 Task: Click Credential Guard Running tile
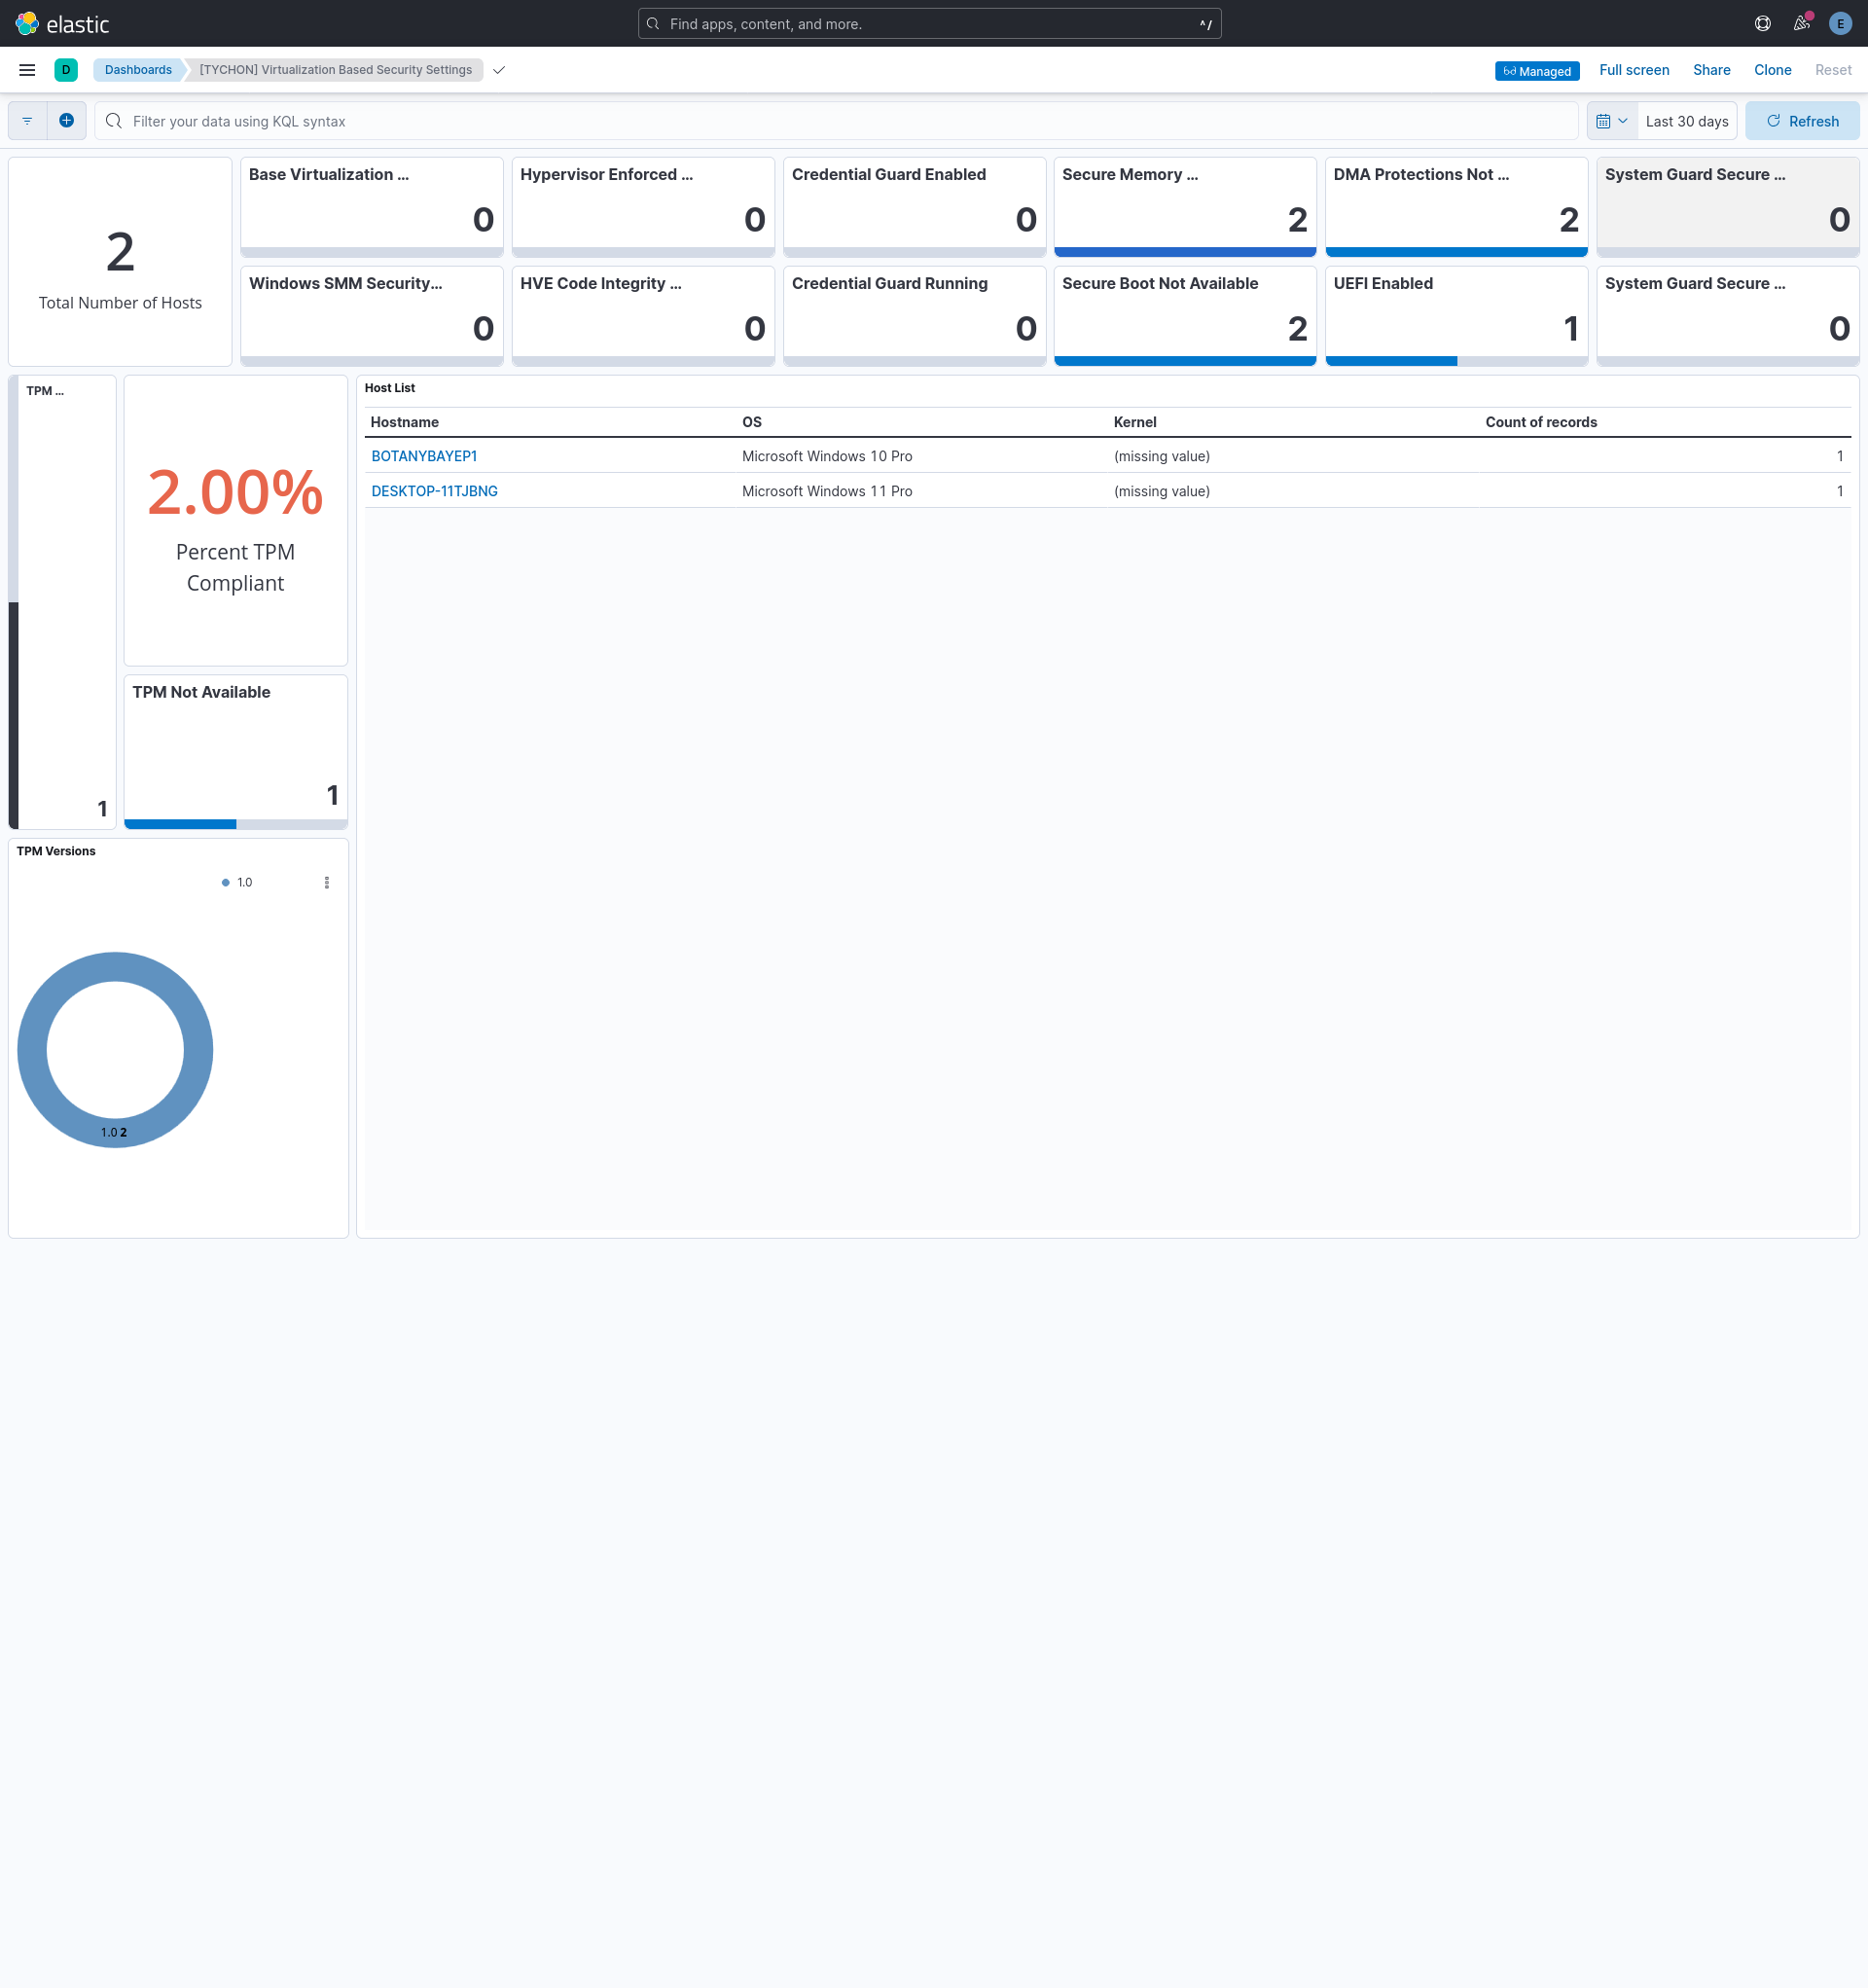coord(915,316)
